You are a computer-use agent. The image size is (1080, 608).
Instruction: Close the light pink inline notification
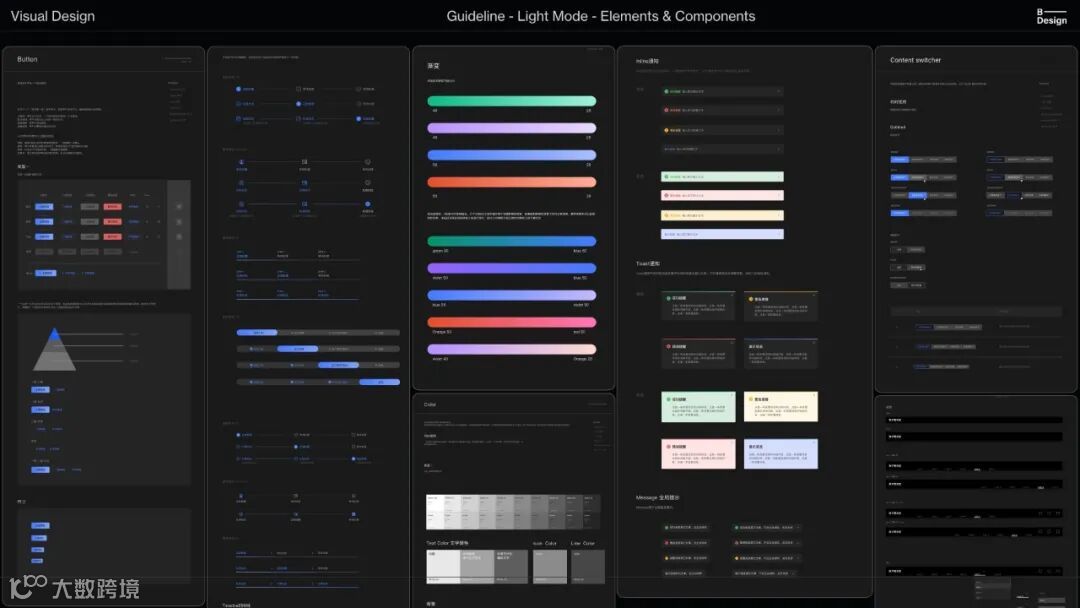coord(779,196)
